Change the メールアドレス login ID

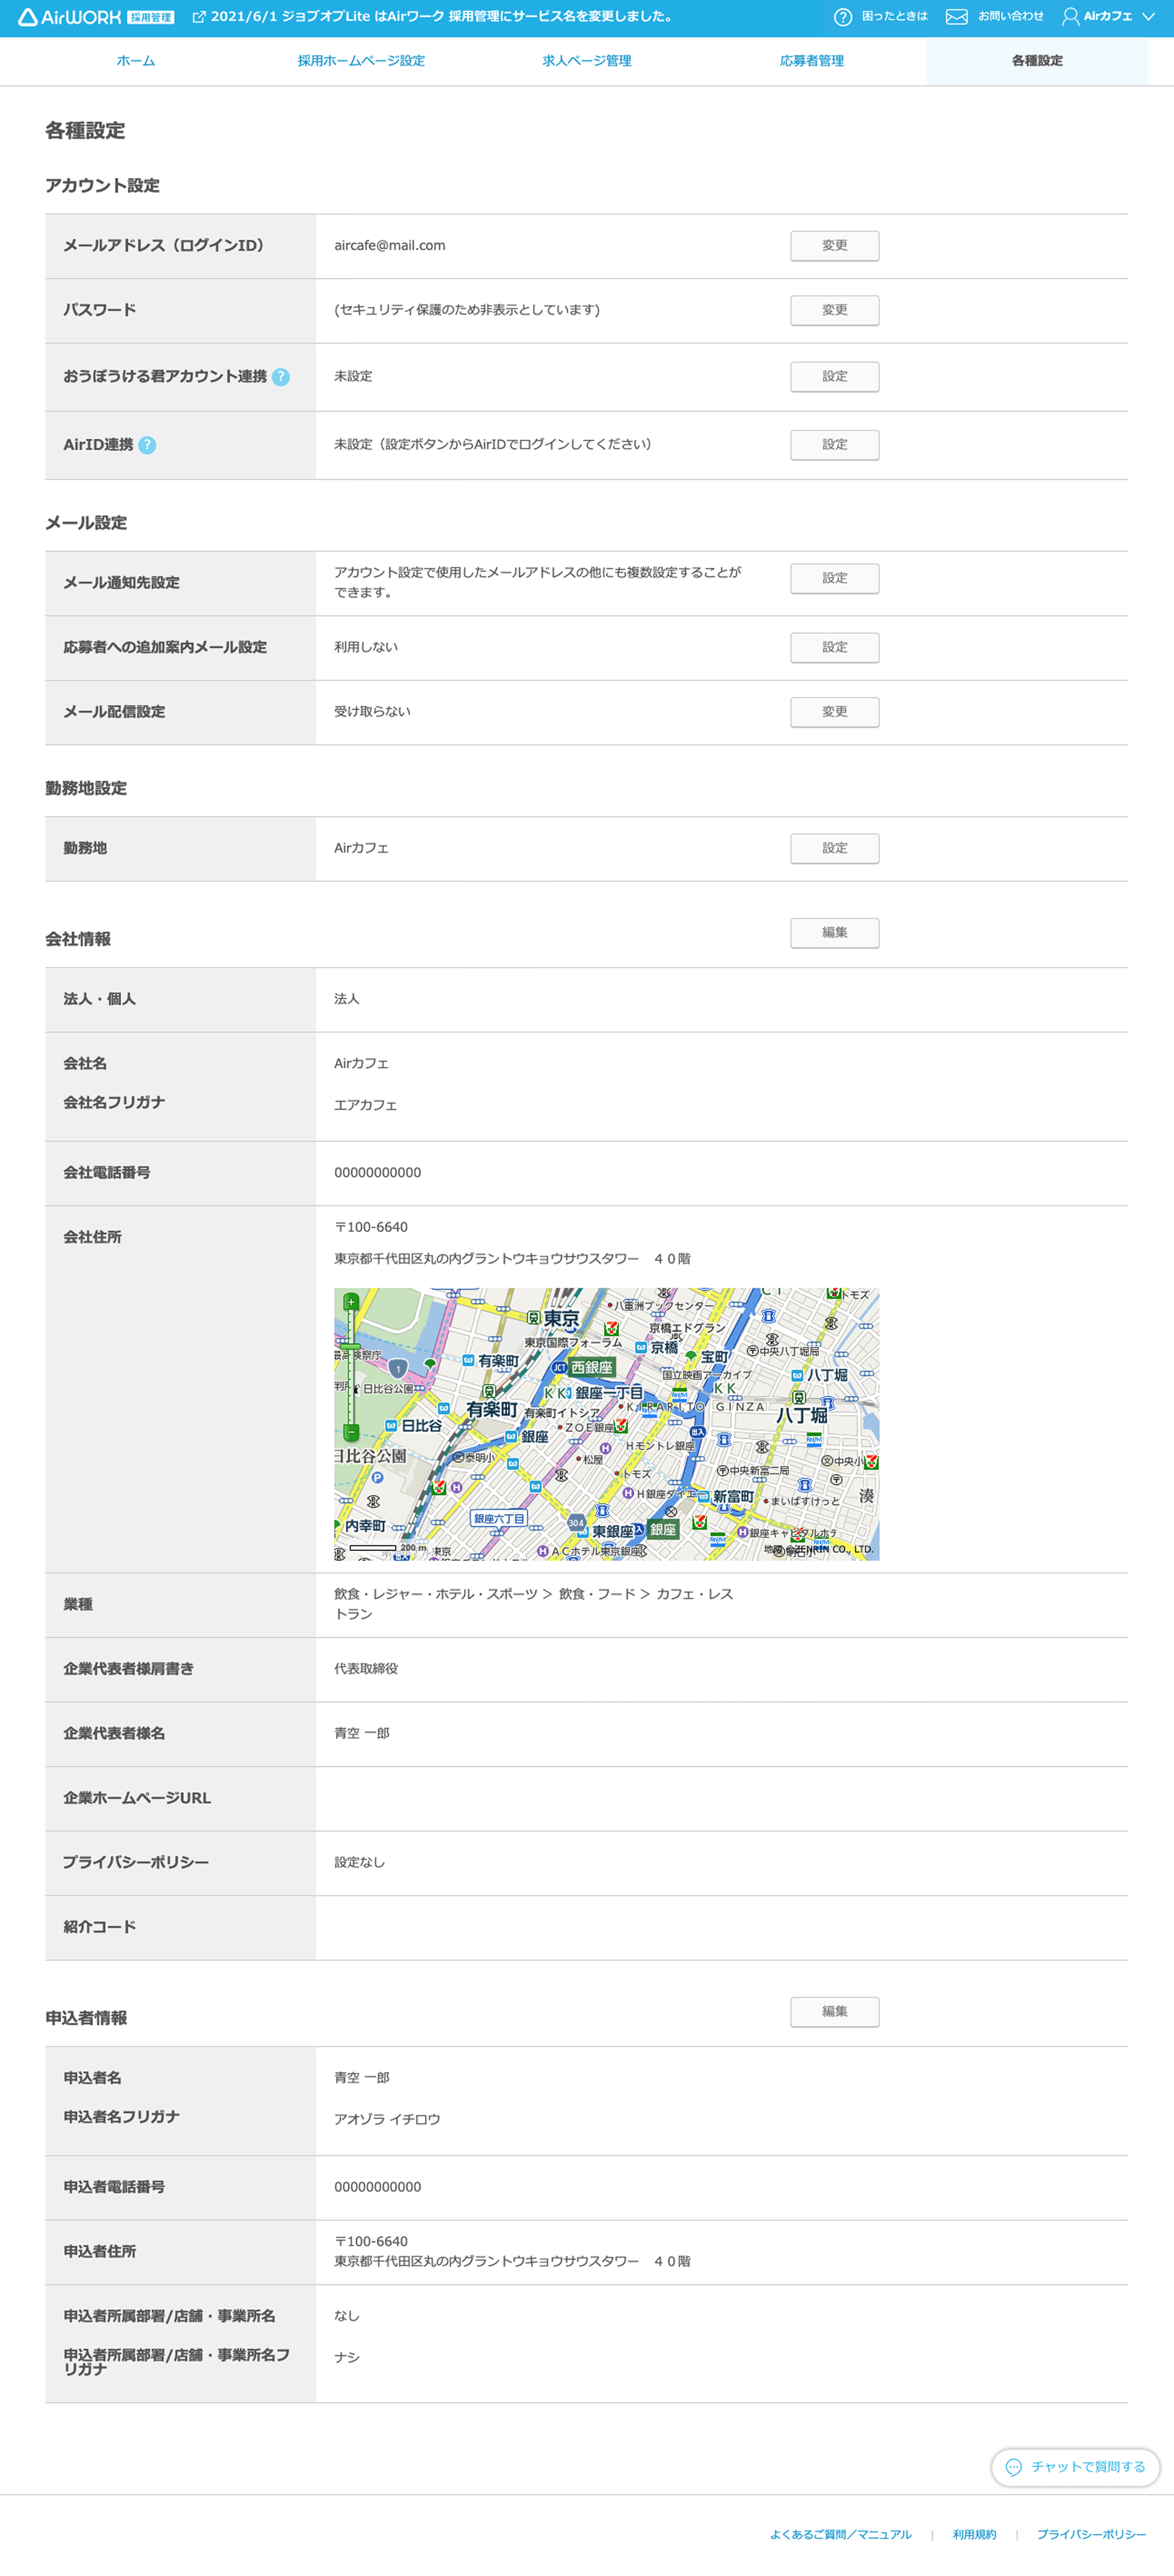point(834,246)
